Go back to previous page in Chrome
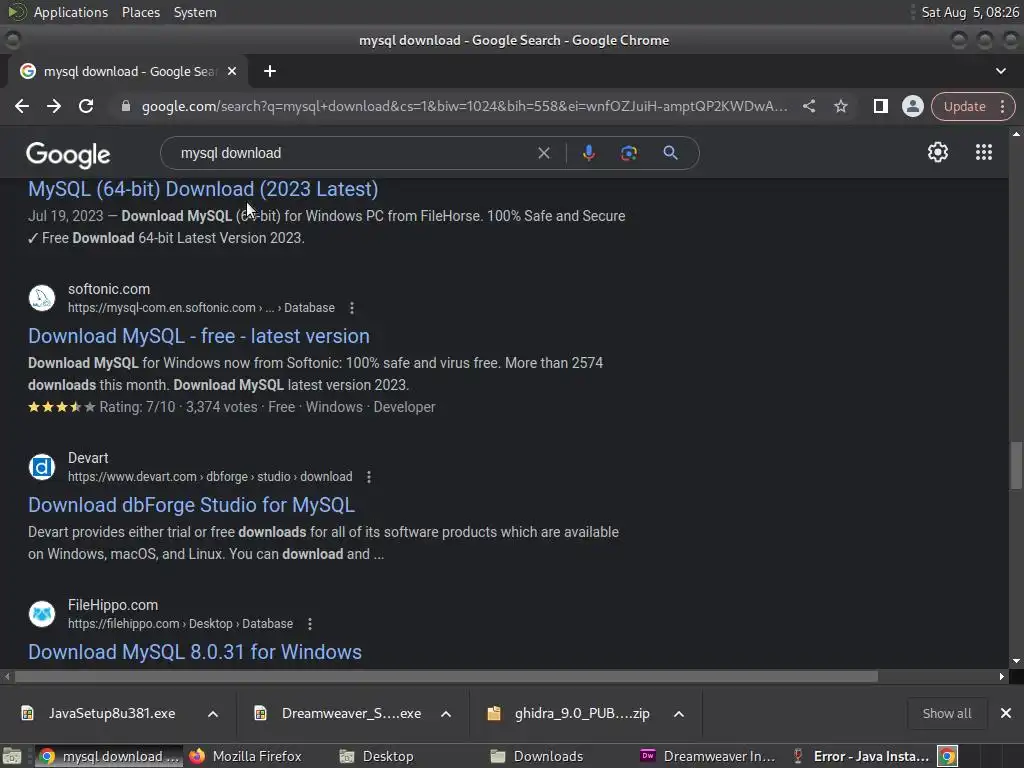 point(22,106)
